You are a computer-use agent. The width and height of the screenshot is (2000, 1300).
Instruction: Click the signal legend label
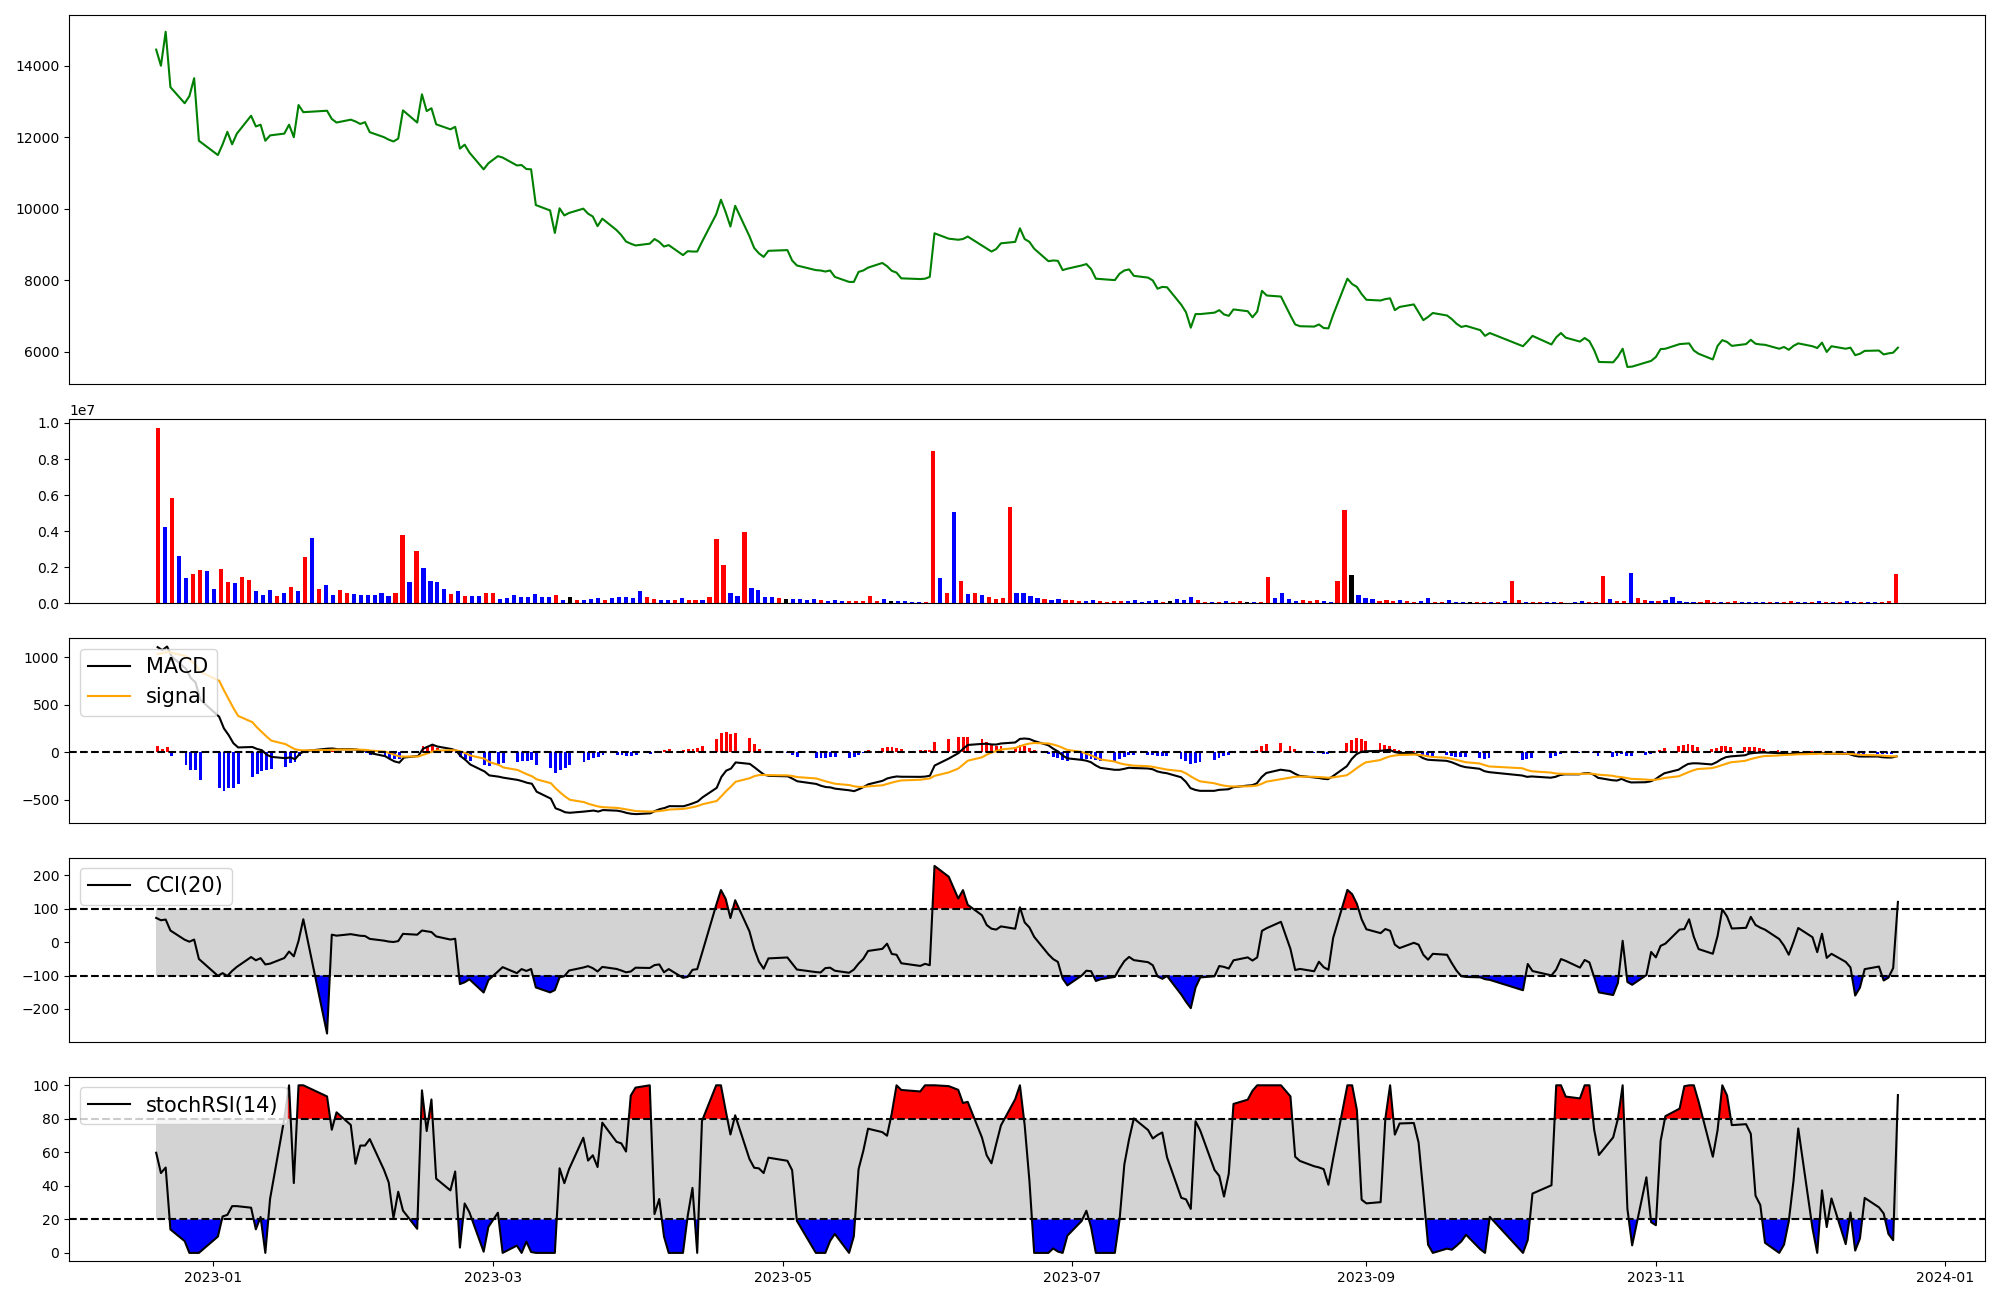[x=176, y=696]
